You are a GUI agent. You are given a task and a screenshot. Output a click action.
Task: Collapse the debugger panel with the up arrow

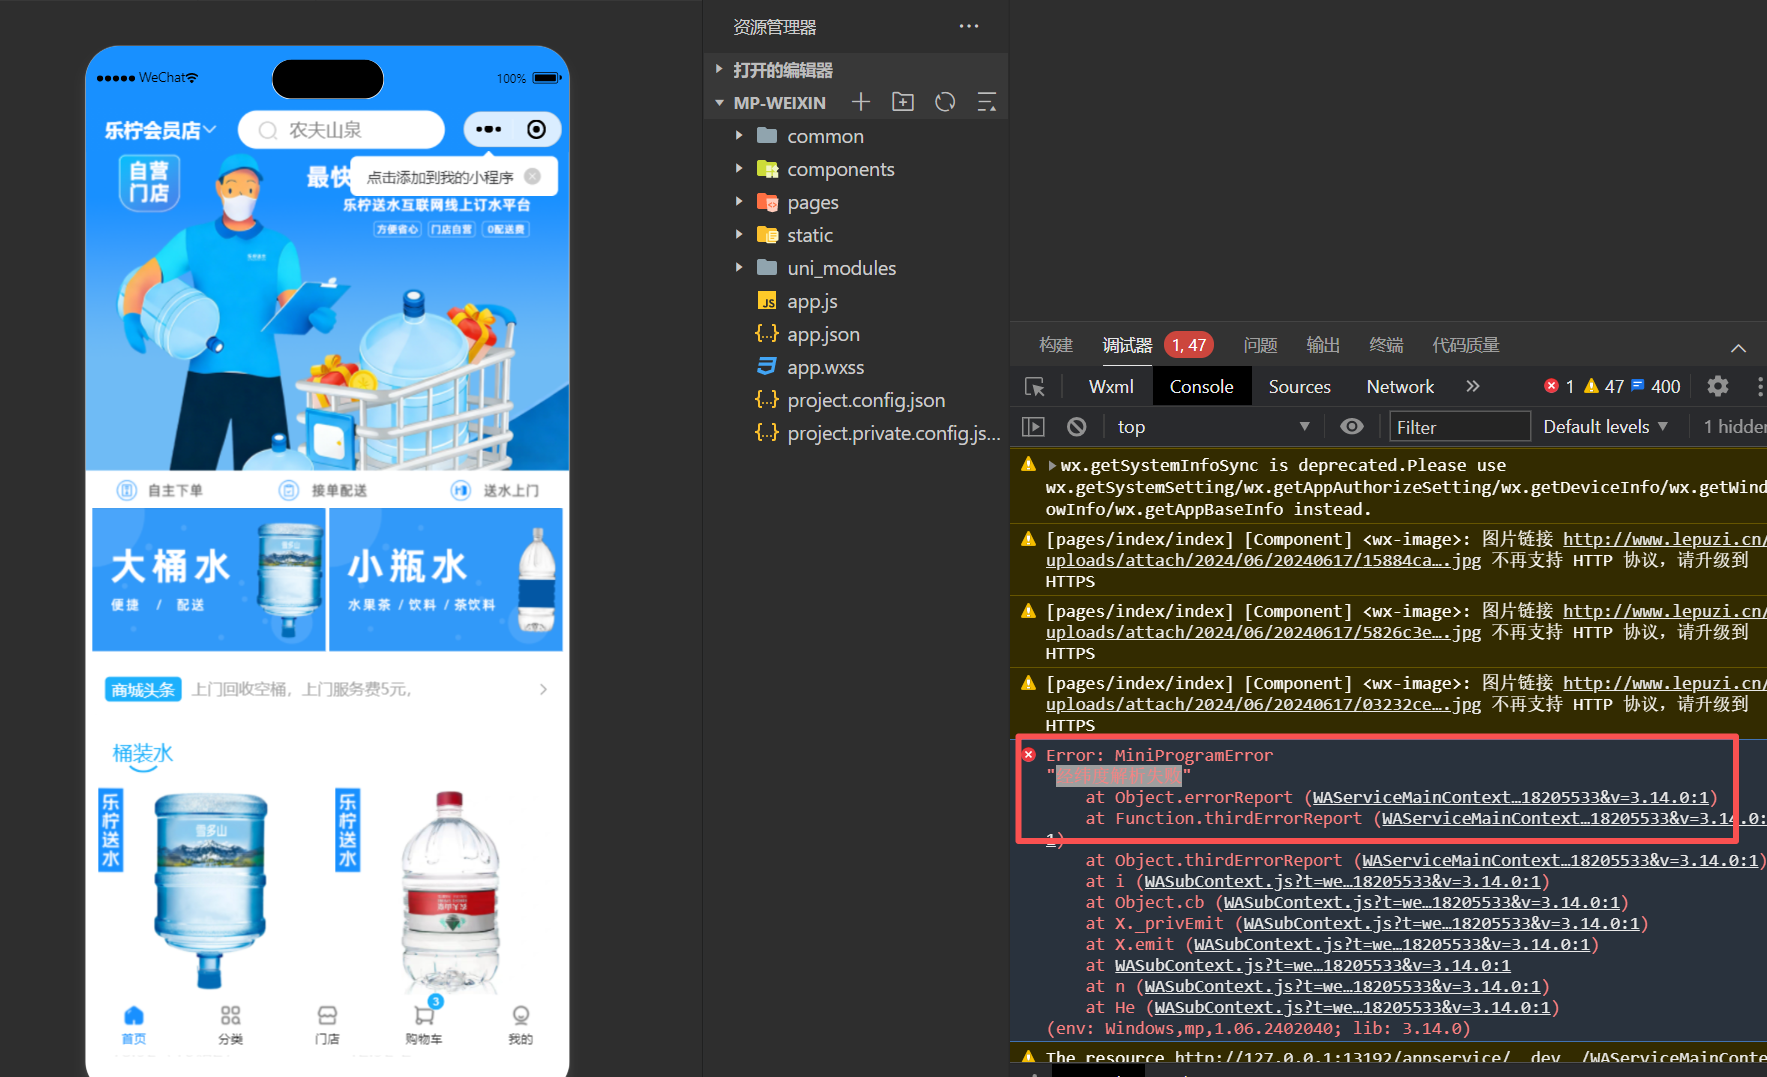[1739, 347]
